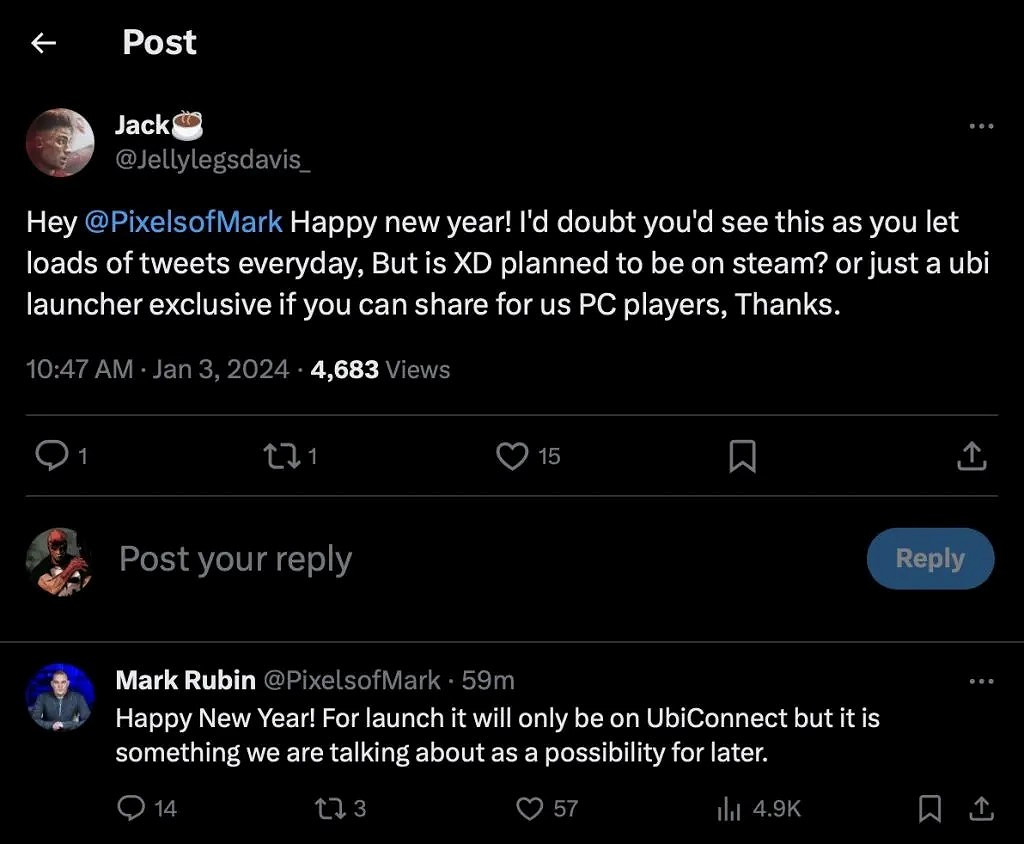Click reply icon on Mark Rubin's comment
The width and height of the screenshot is (1024, 844).
tap(131, 808)
